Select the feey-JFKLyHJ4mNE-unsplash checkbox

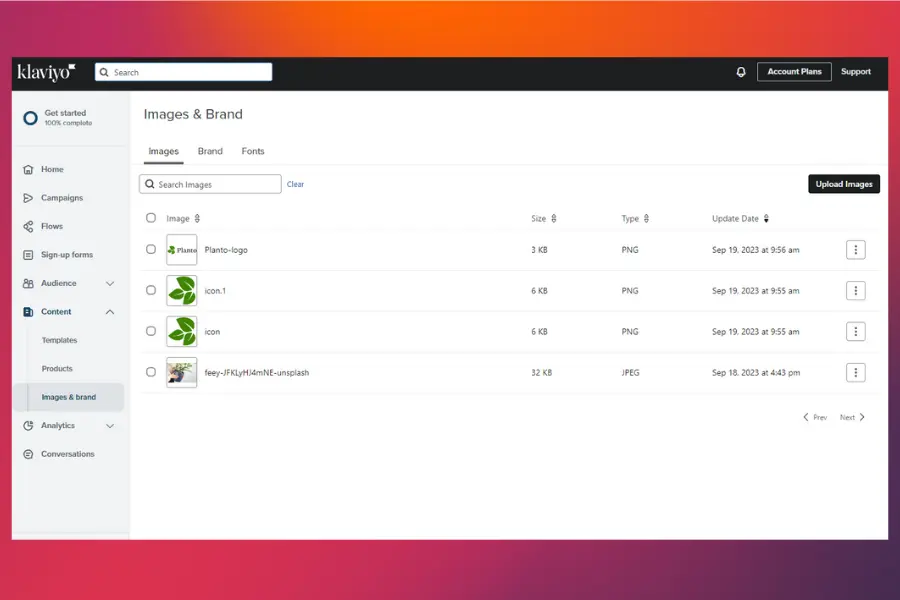click(x=151, y=371)
